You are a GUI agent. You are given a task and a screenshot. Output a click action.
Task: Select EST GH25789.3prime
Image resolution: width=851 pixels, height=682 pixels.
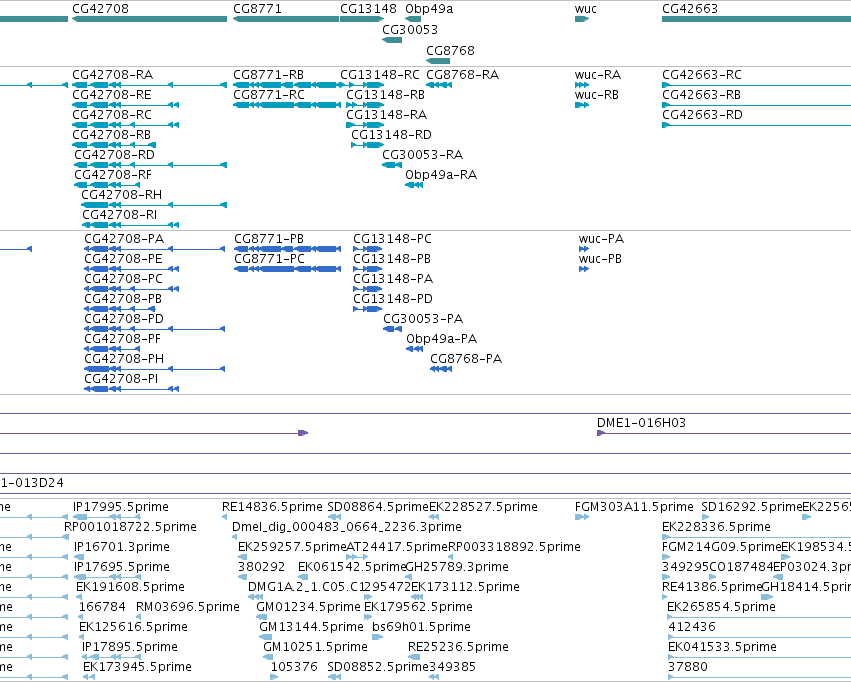pyautogui.click(x=457, y=568)
